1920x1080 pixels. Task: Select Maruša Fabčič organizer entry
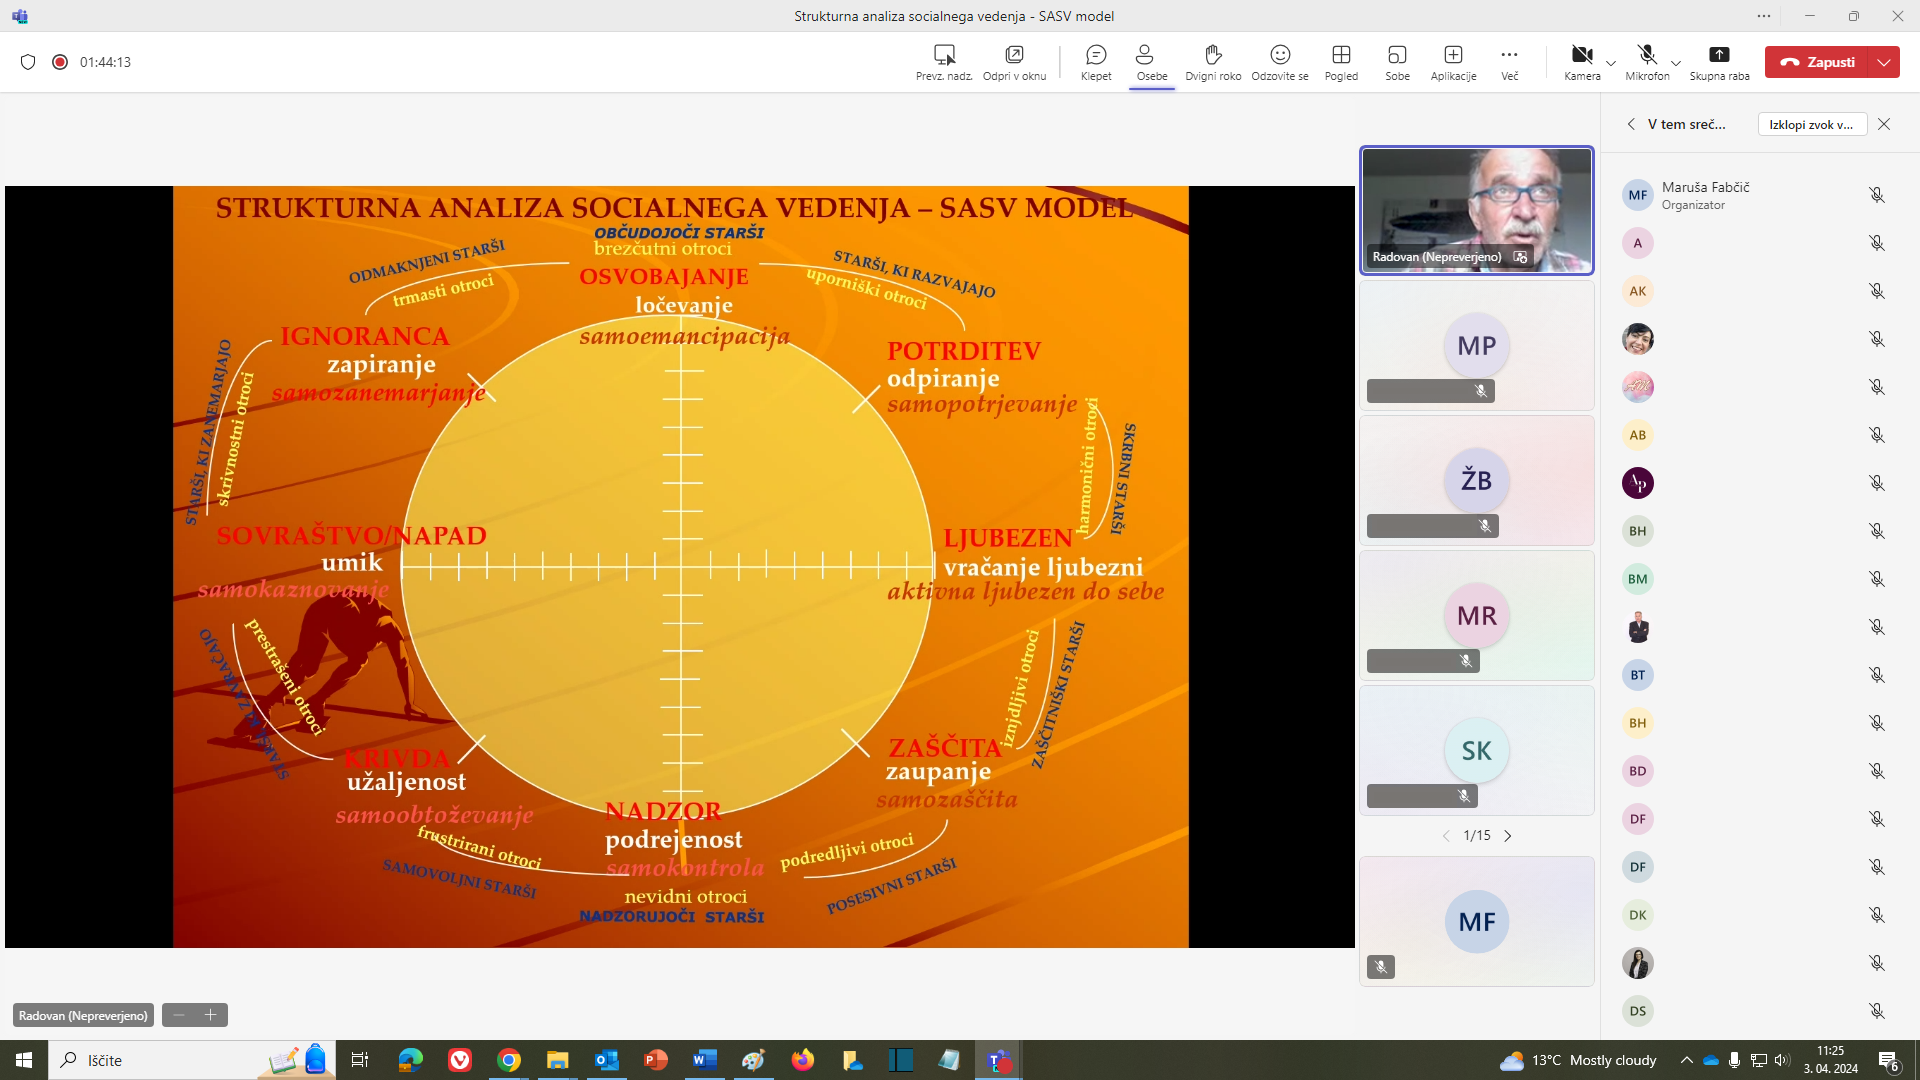click(1755, 195)
